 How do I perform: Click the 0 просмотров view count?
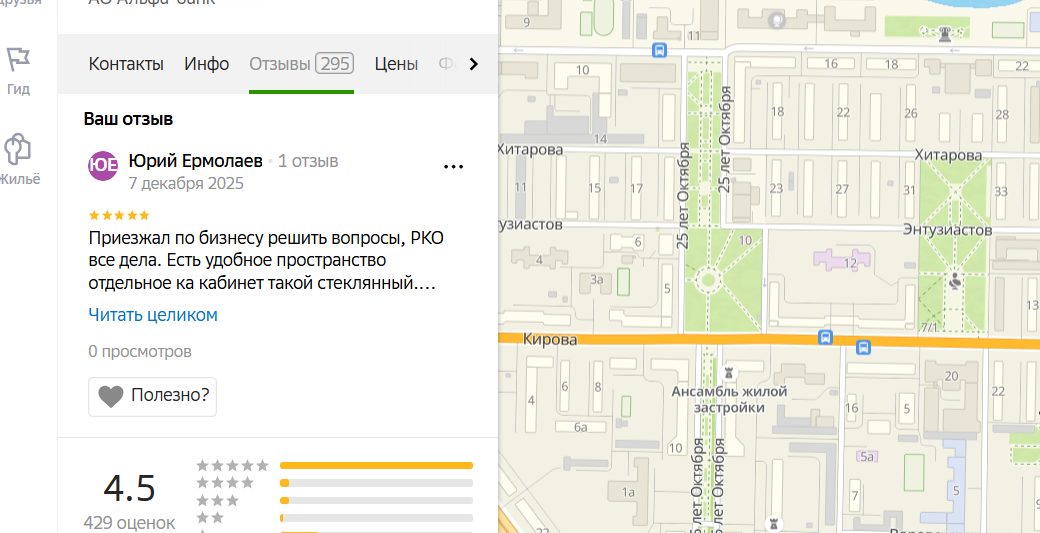pos(140,351)
